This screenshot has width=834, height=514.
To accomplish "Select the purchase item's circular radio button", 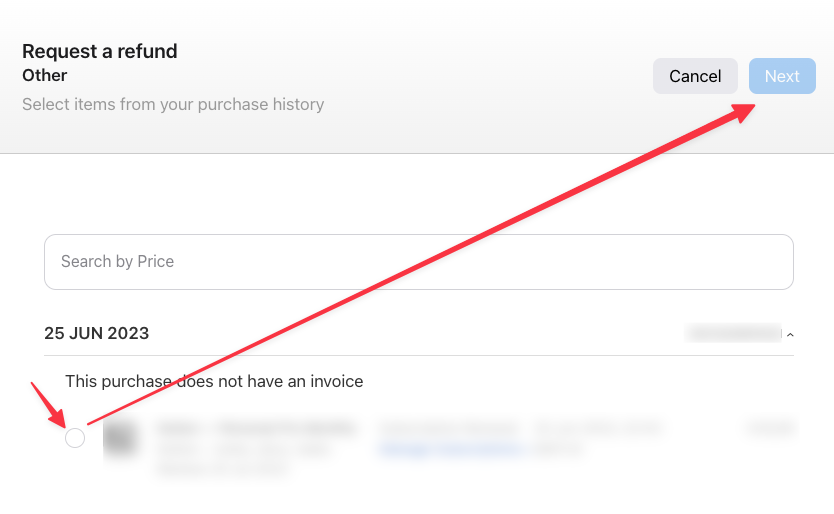I will click(75, 438).
